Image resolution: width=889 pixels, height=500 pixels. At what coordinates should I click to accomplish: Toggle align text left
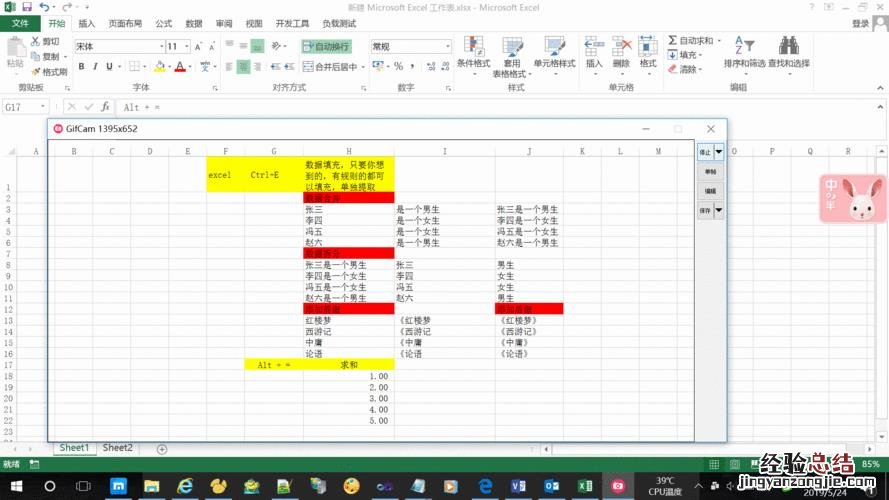(x=229, y=67)
